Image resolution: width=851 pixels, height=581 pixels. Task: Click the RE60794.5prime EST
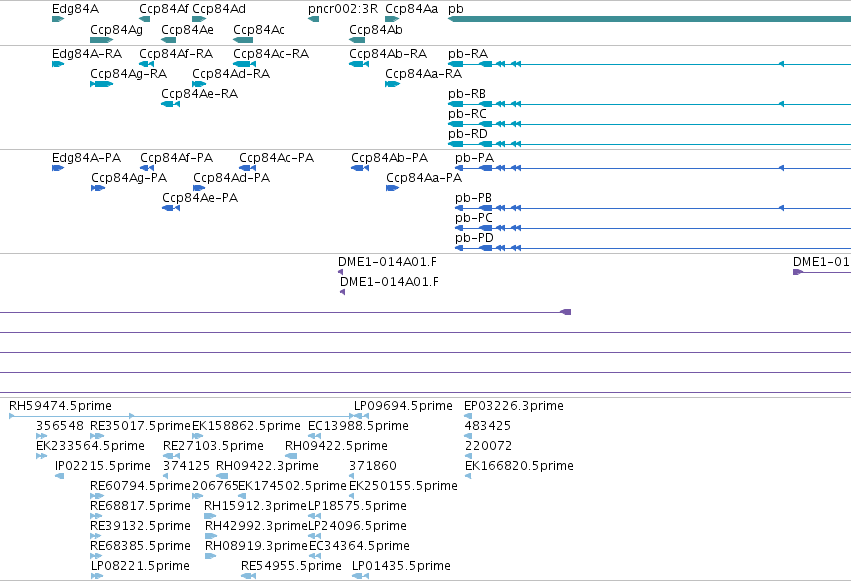pyautogui.click(x=97, y=496)
